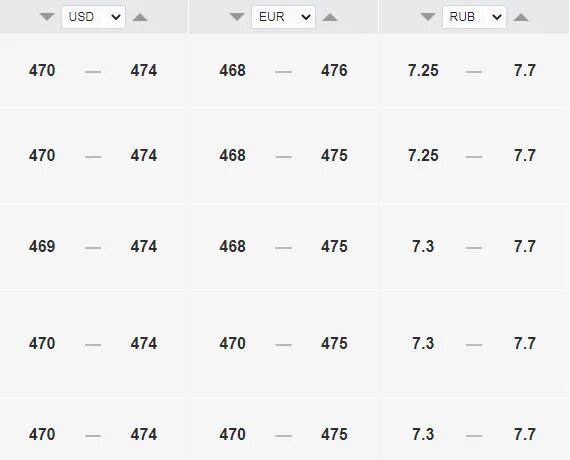Click the 474 USD sell rate in first row
The width and height of the screenshot is (570, 460).
[144, 71]
